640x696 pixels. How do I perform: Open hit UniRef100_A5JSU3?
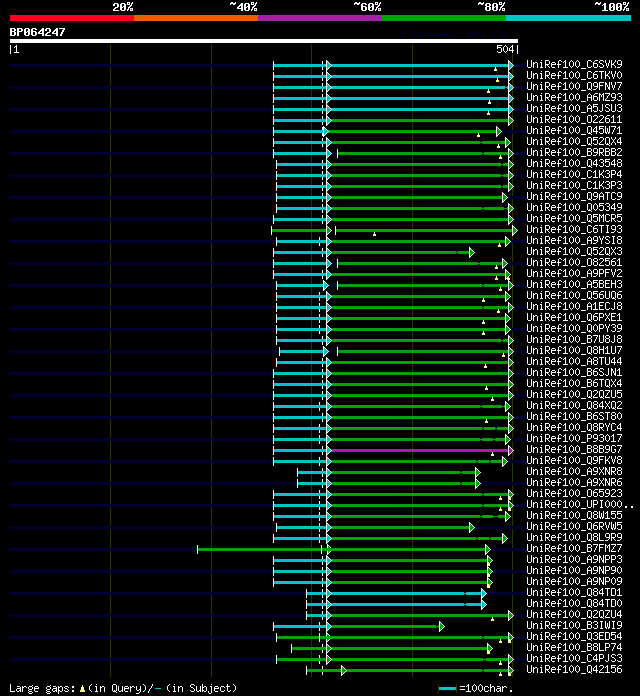(574, 108)
